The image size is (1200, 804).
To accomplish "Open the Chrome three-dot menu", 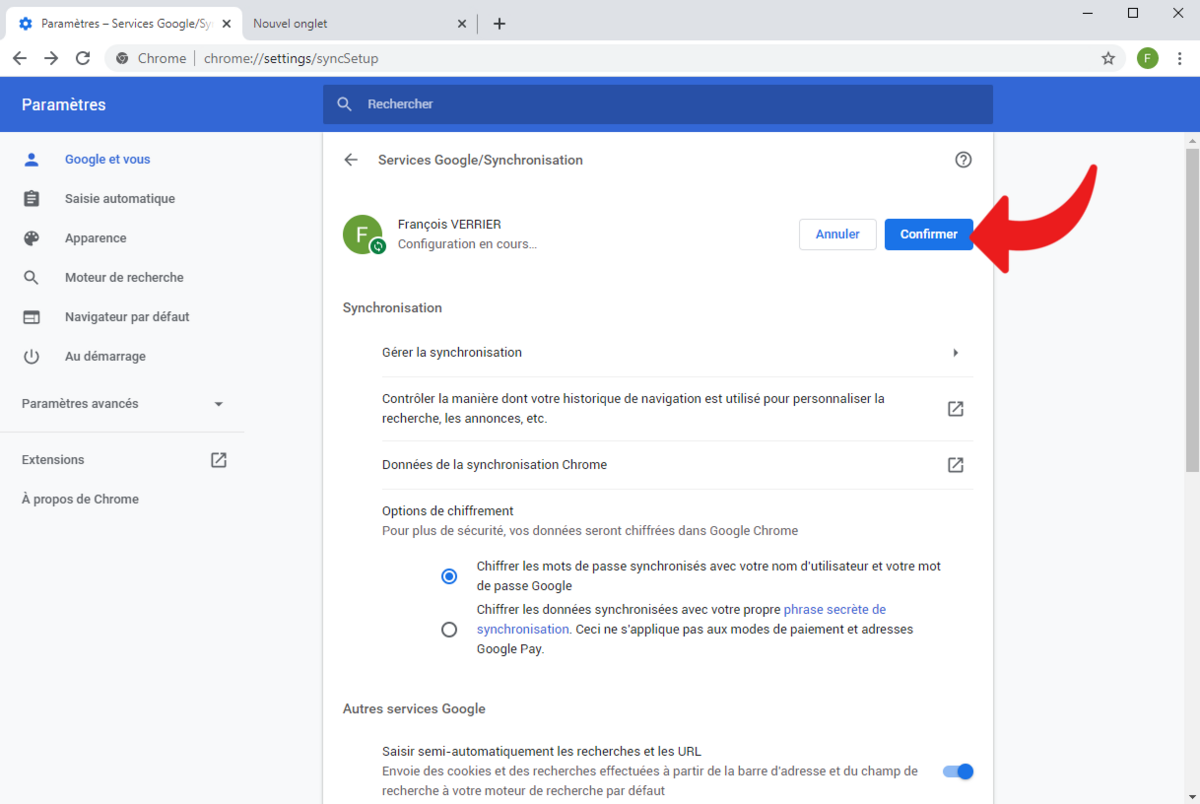I will (x=1180, y=58).
